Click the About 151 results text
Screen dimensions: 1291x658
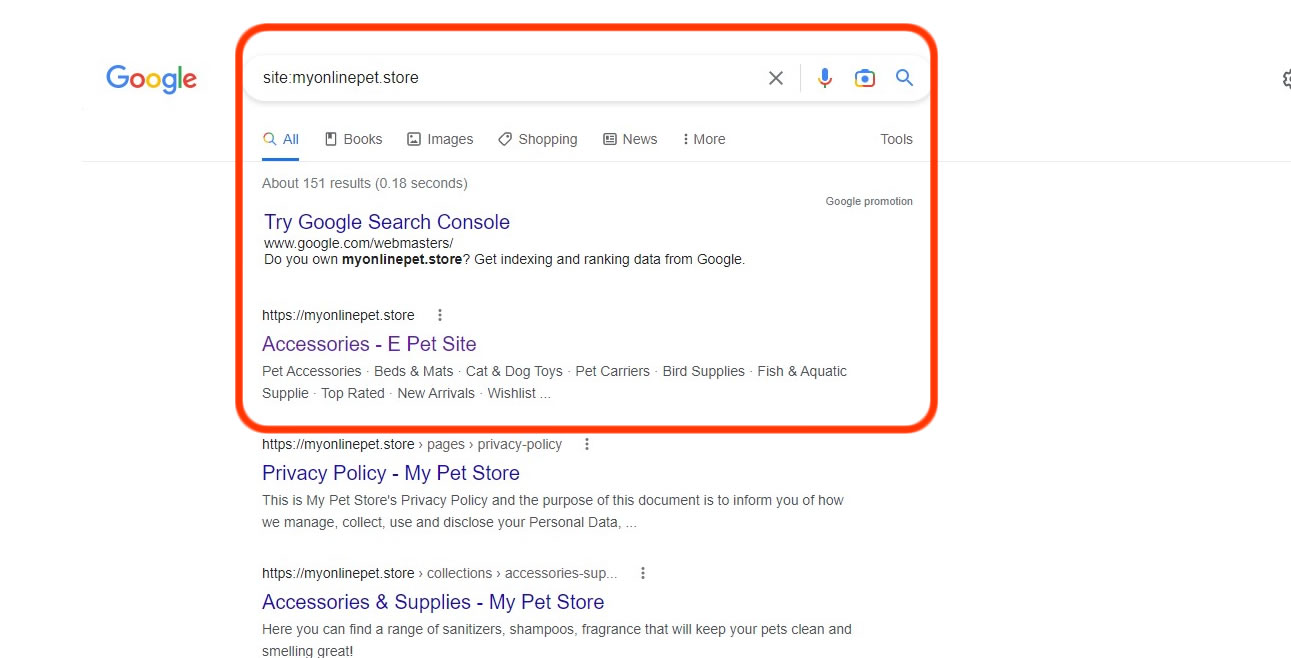point(365,183)
